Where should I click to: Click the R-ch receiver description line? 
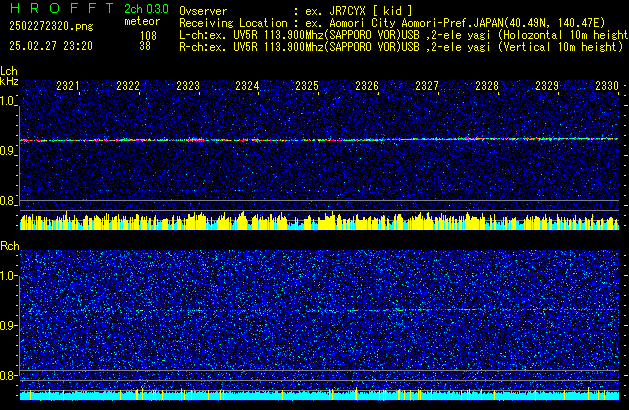[x=401, y=47]
